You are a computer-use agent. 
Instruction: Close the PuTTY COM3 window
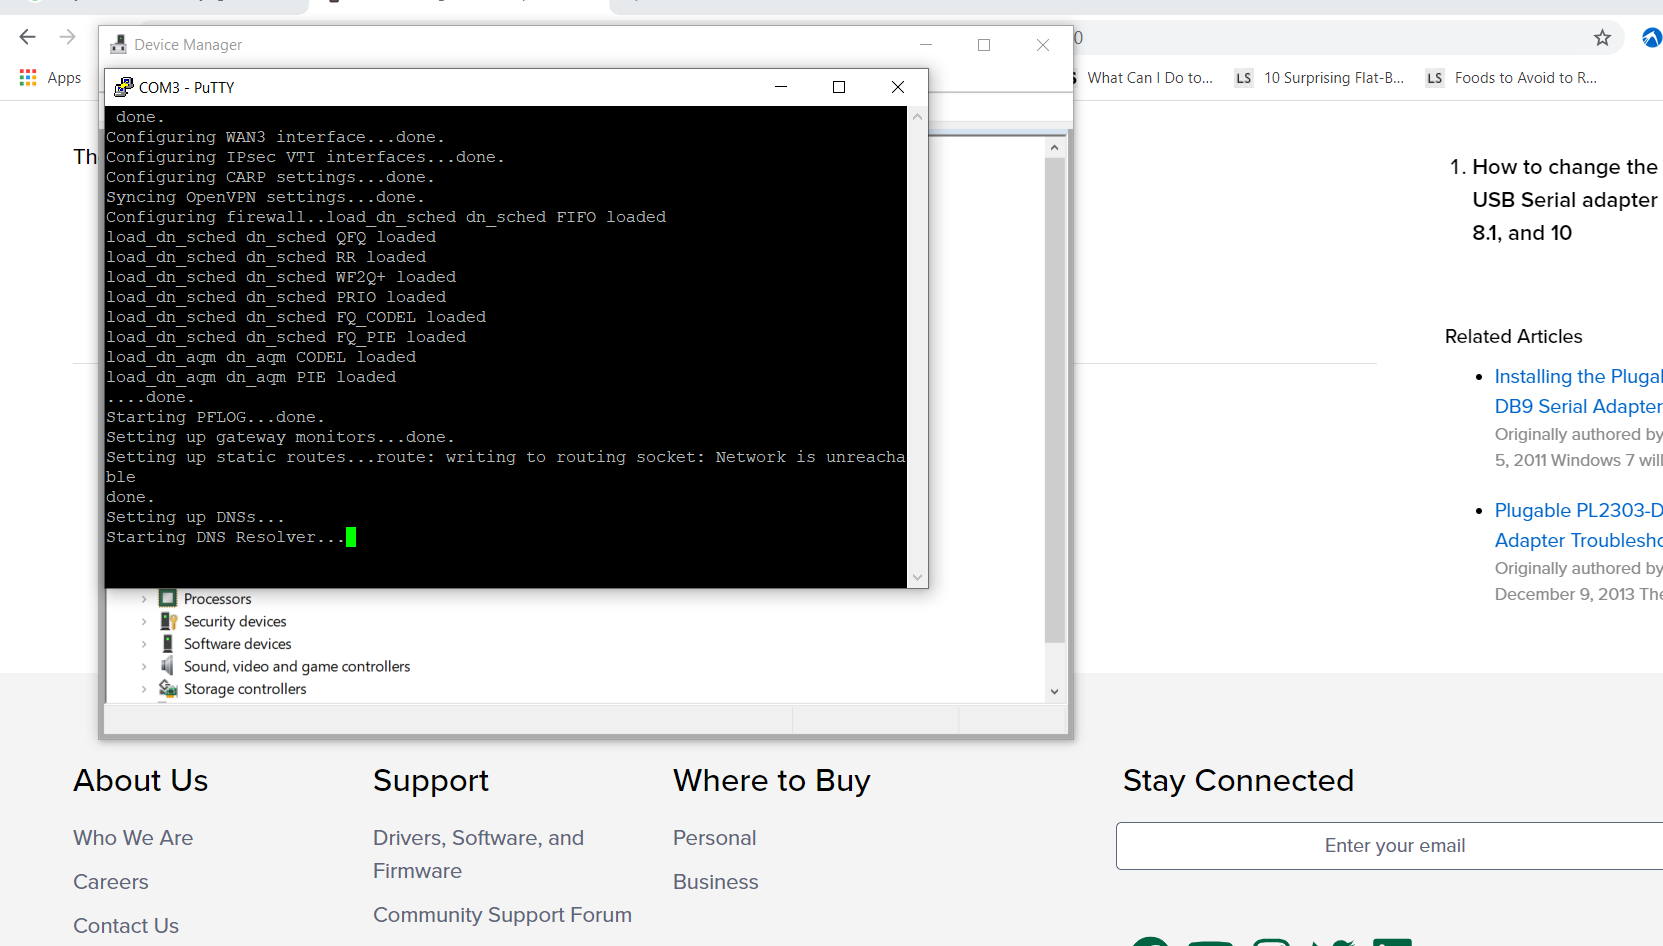[x=898, y=87]
